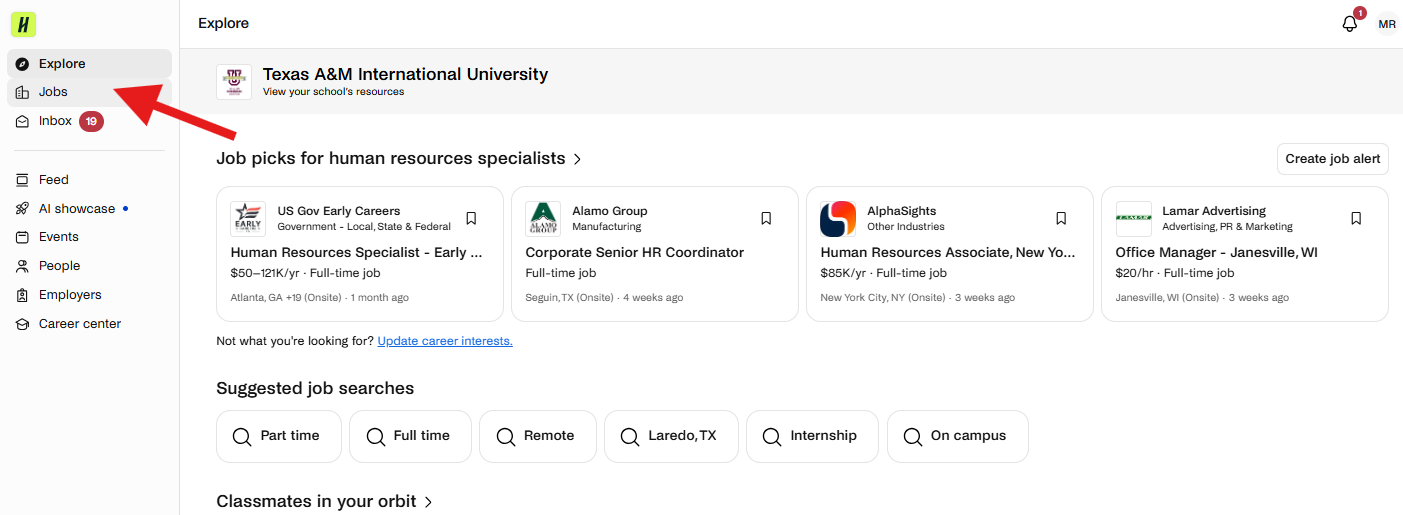The width and height of the screenshot is (1403, 515).
Task: Expand Classmates in your orbit section
Action: click(x=325, y=502)
